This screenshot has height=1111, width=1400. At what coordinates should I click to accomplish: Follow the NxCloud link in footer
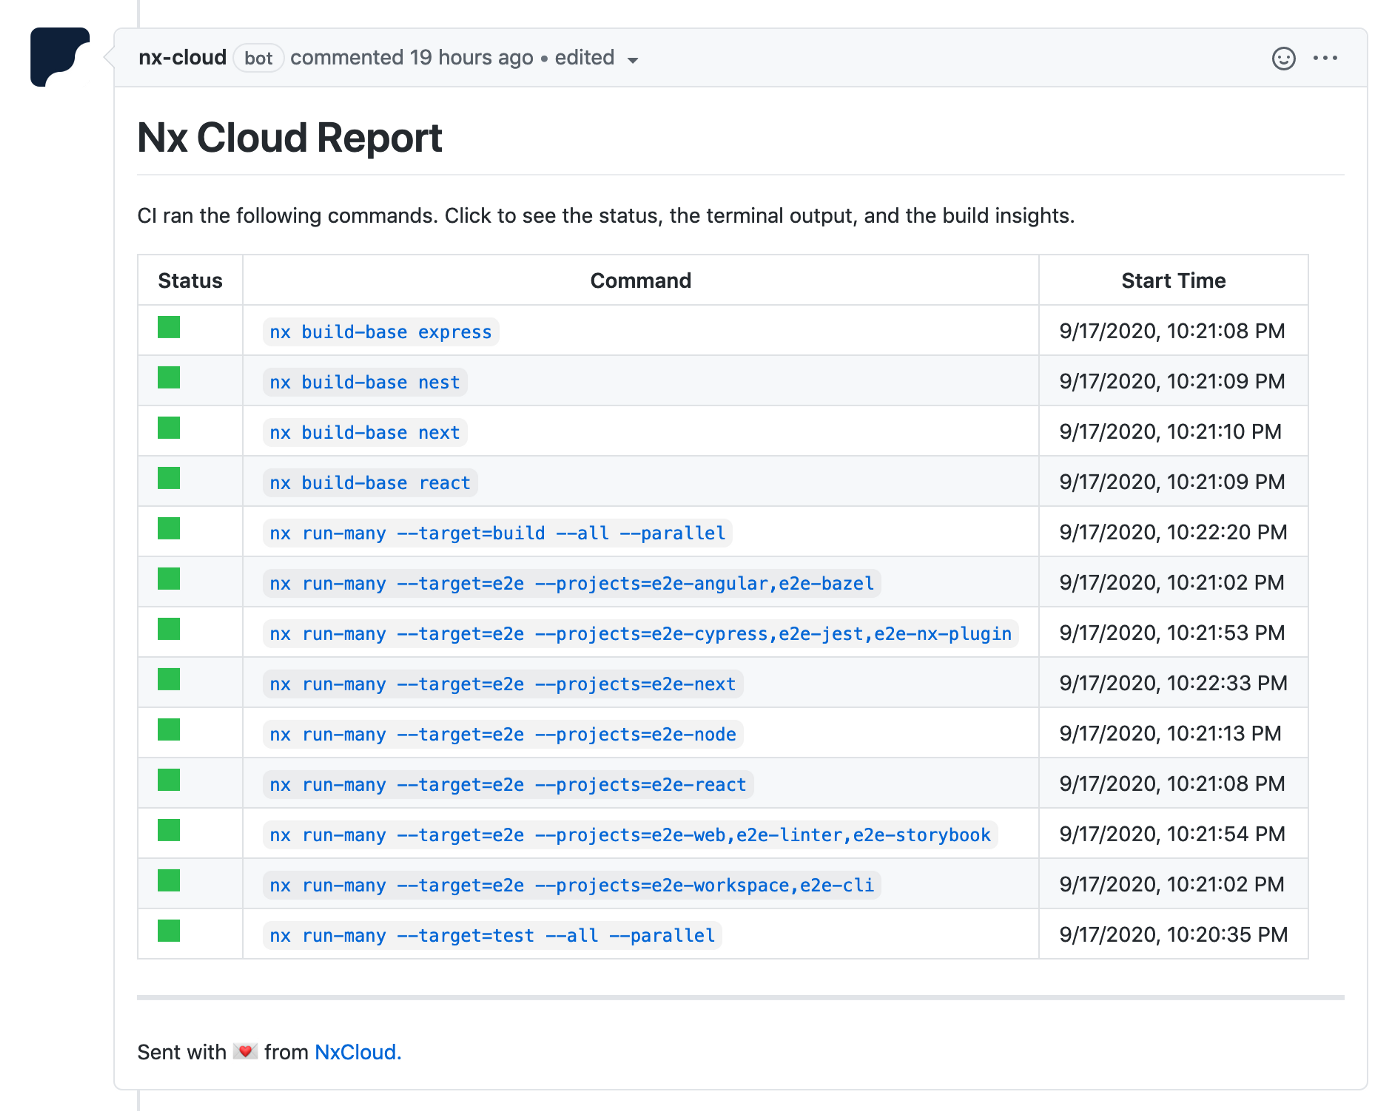point(357,1052)
